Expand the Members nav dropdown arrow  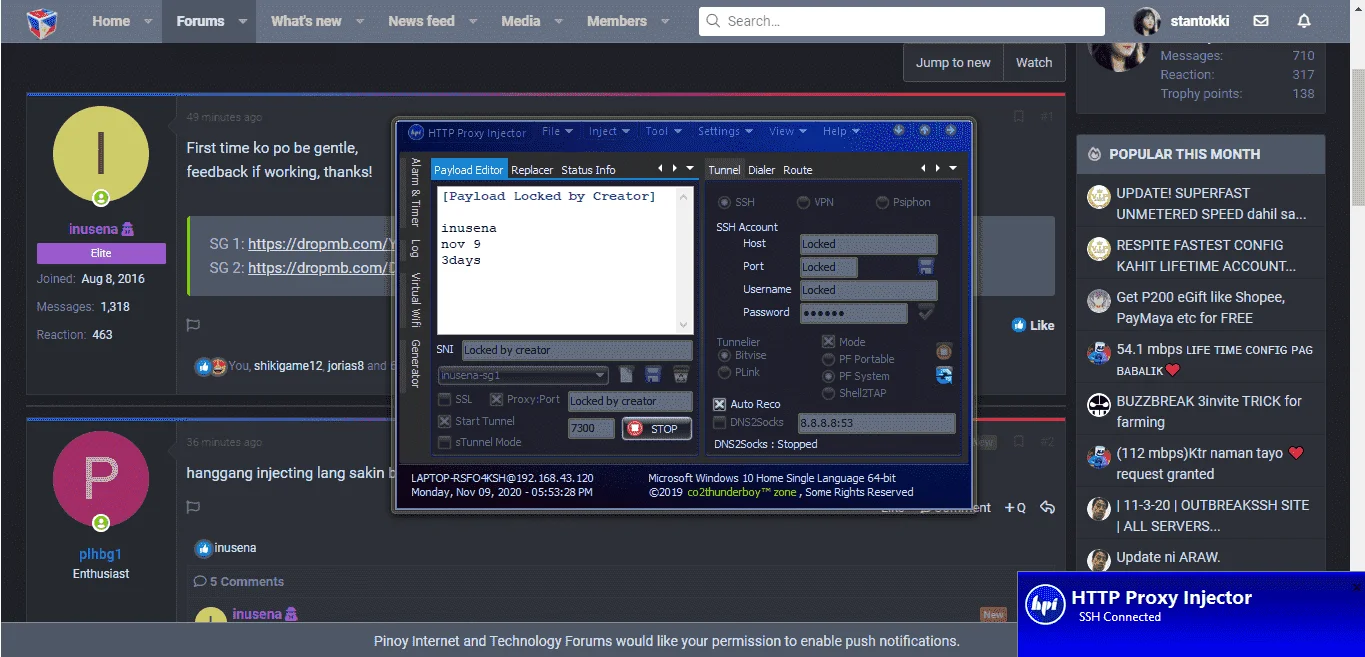[x=666, y=21]
